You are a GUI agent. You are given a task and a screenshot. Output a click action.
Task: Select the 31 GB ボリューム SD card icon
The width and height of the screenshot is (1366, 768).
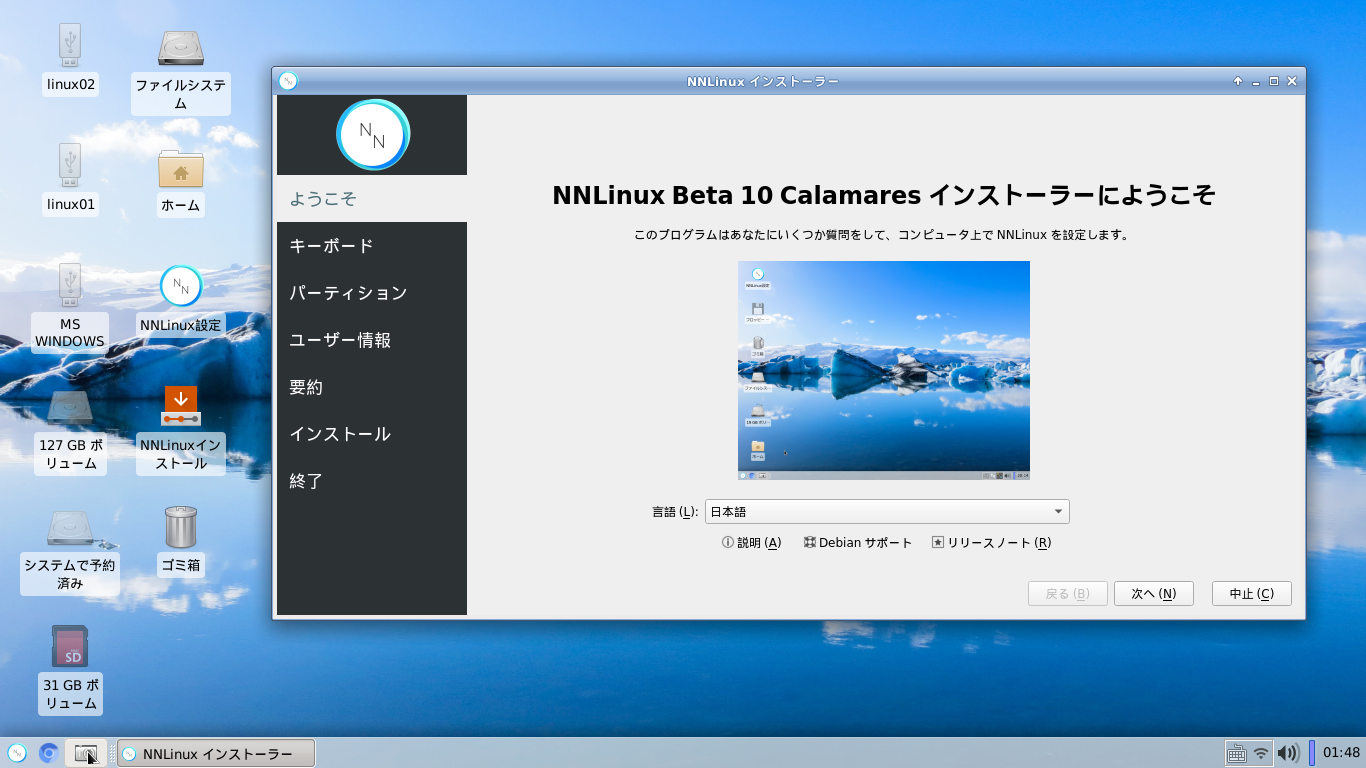pyautogui.click(x=70, y=647)
